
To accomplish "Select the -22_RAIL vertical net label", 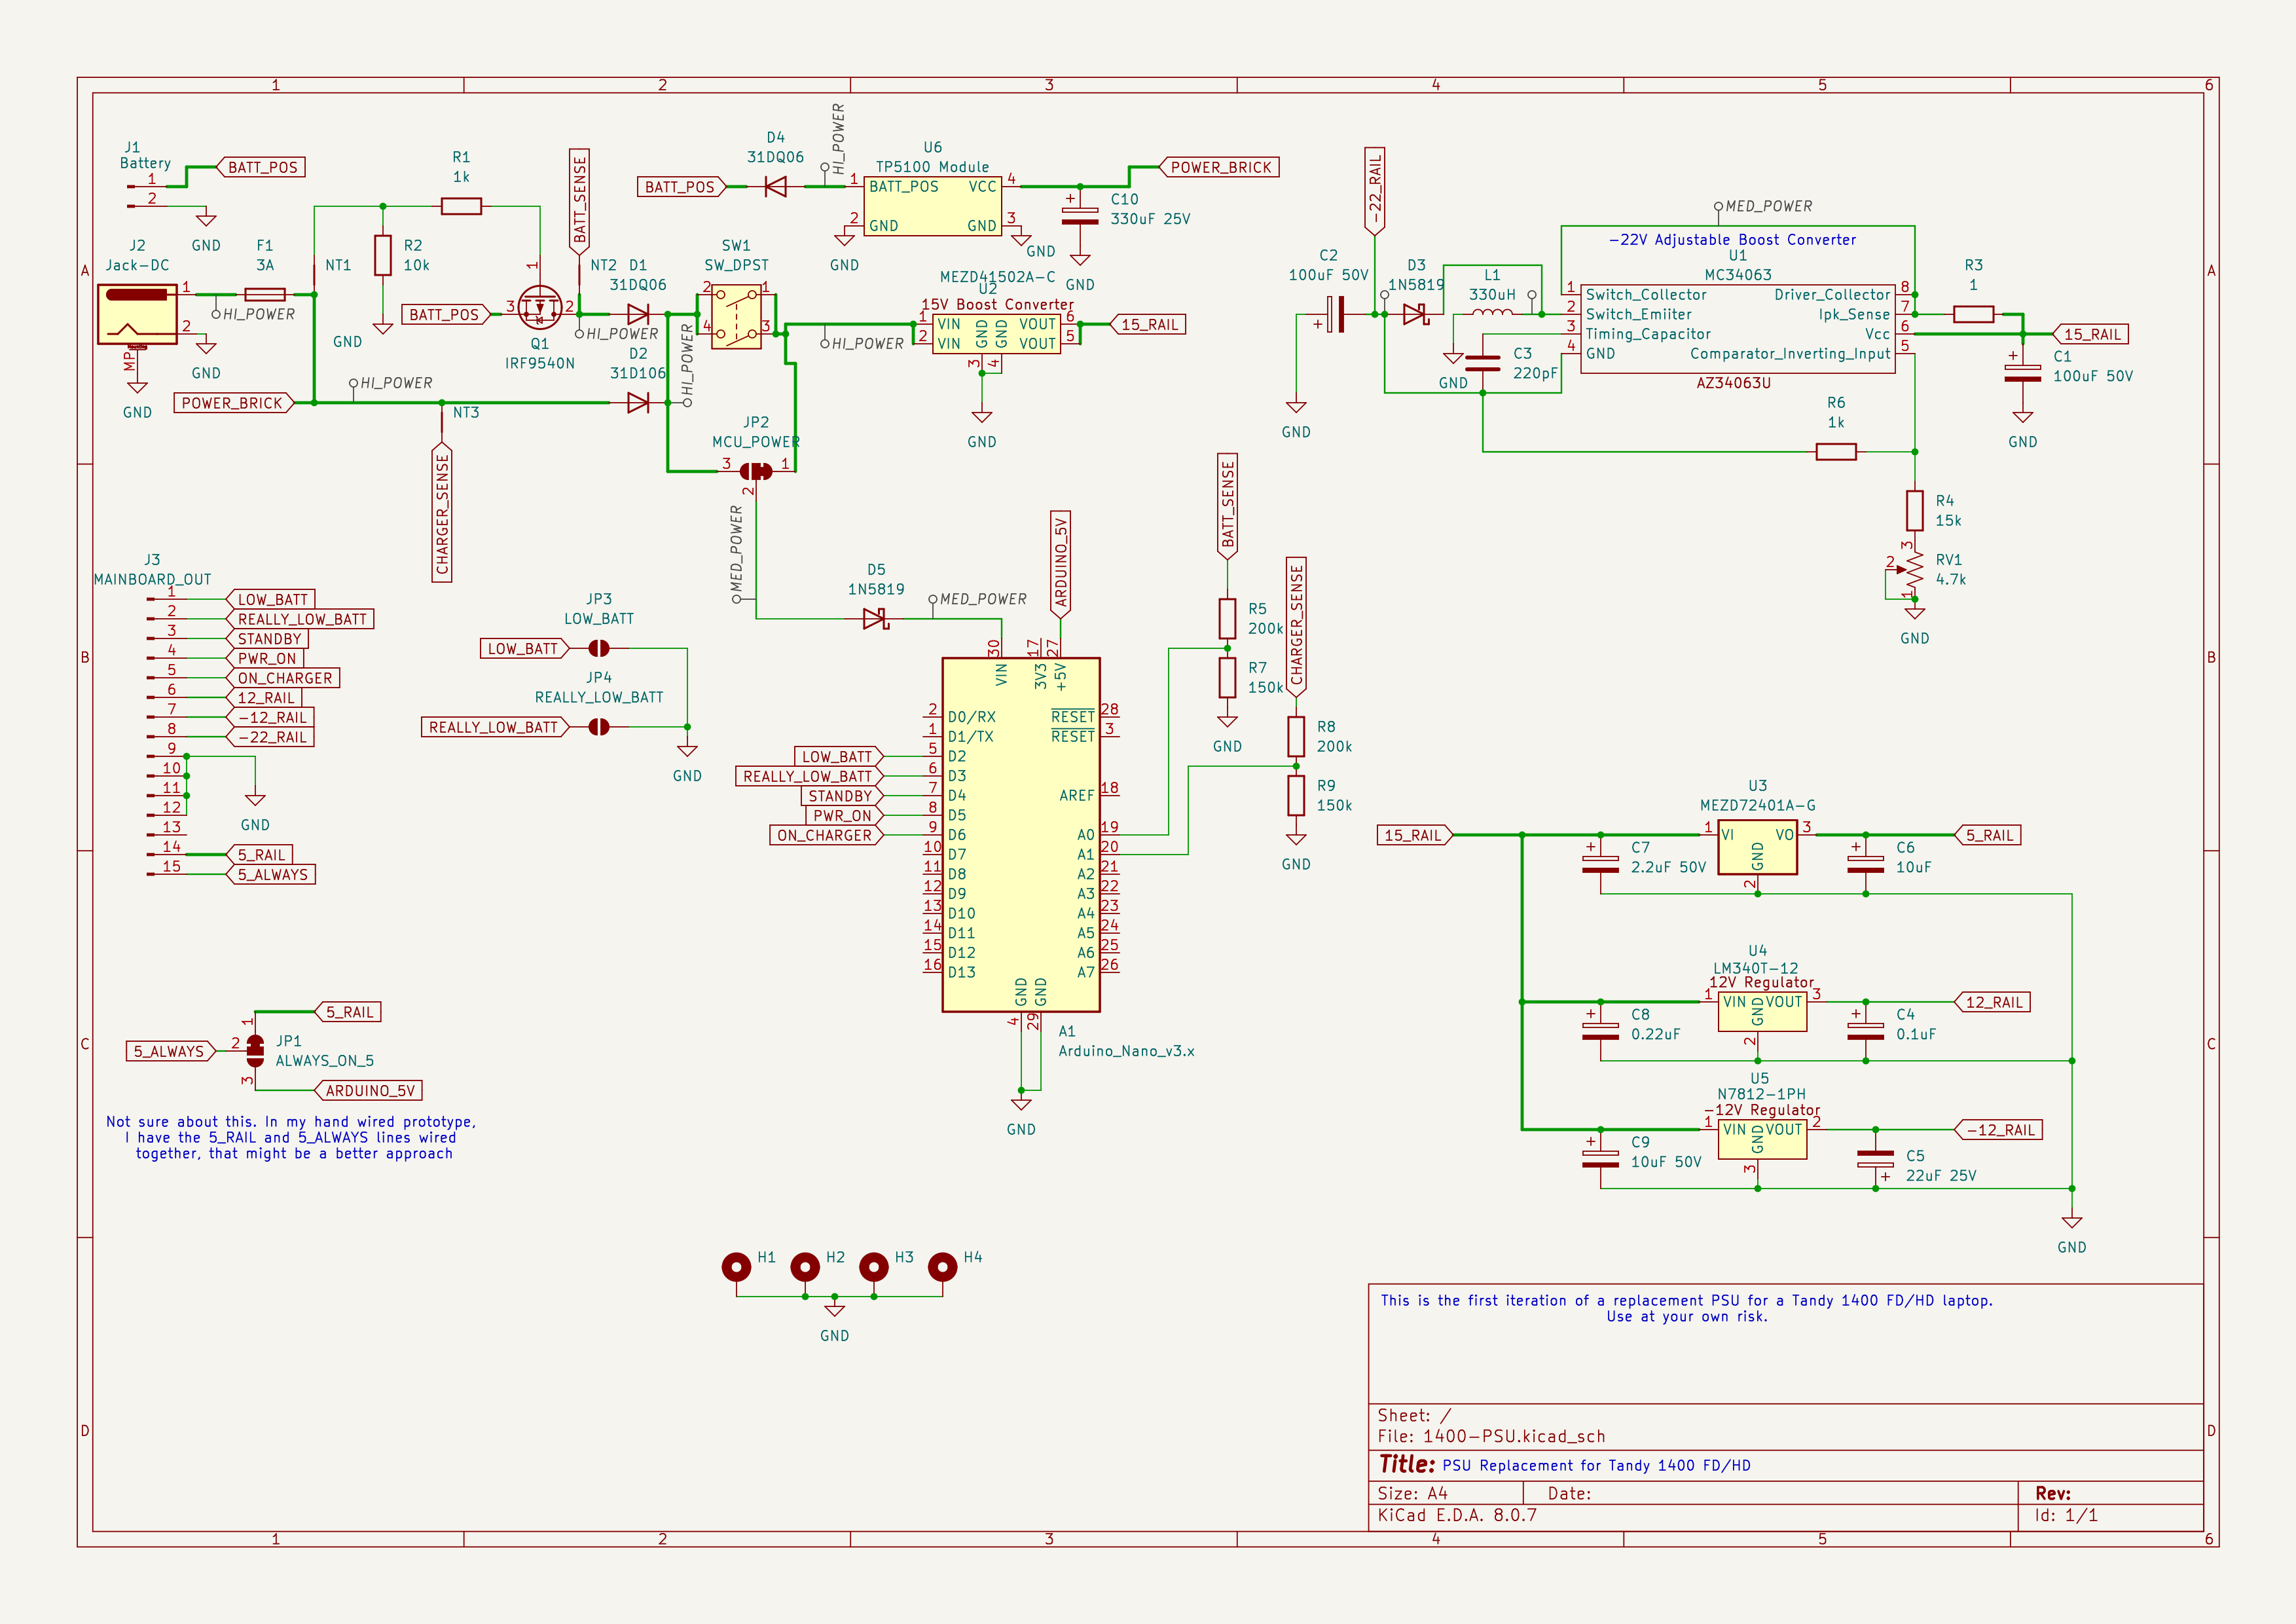I will [1375, 192].
